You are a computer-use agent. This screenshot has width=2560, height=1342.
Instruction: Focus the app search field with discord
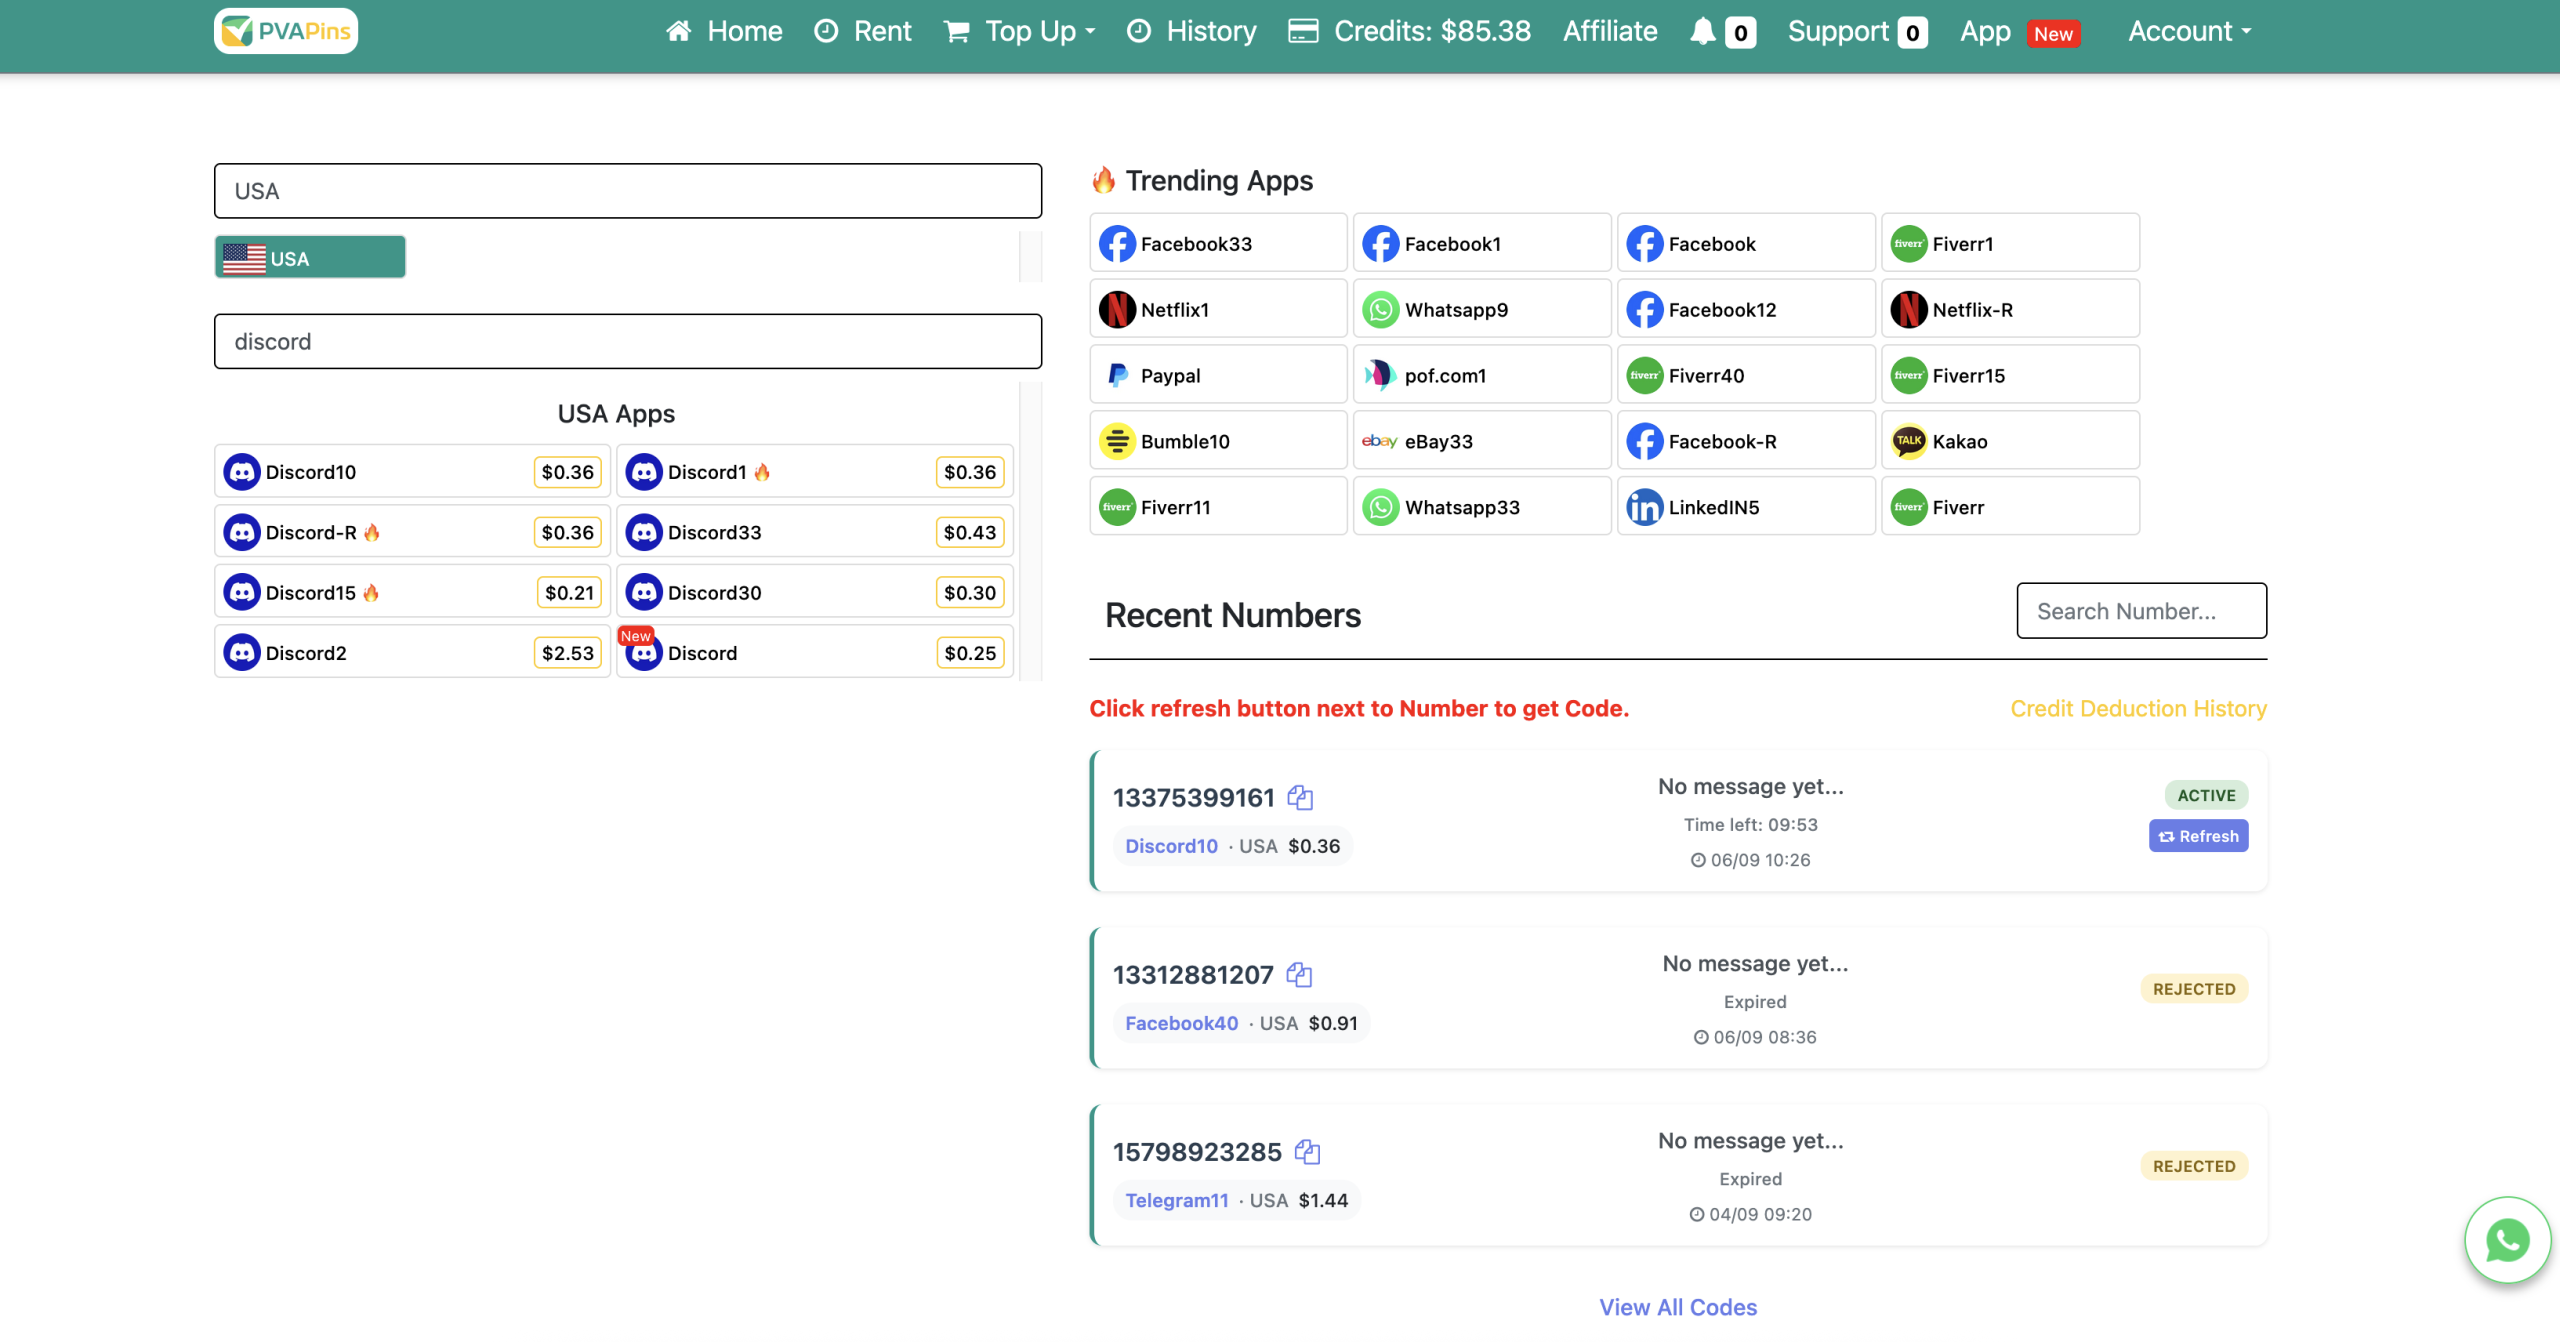click(x=628, y=341)
